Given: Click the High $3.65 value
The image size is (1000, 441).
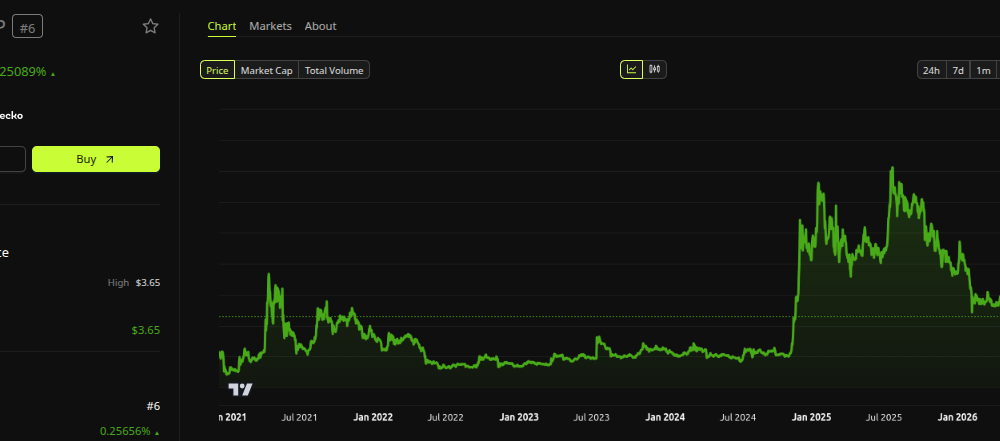Looking at the screenshot, I should click(x=147, y=283).
